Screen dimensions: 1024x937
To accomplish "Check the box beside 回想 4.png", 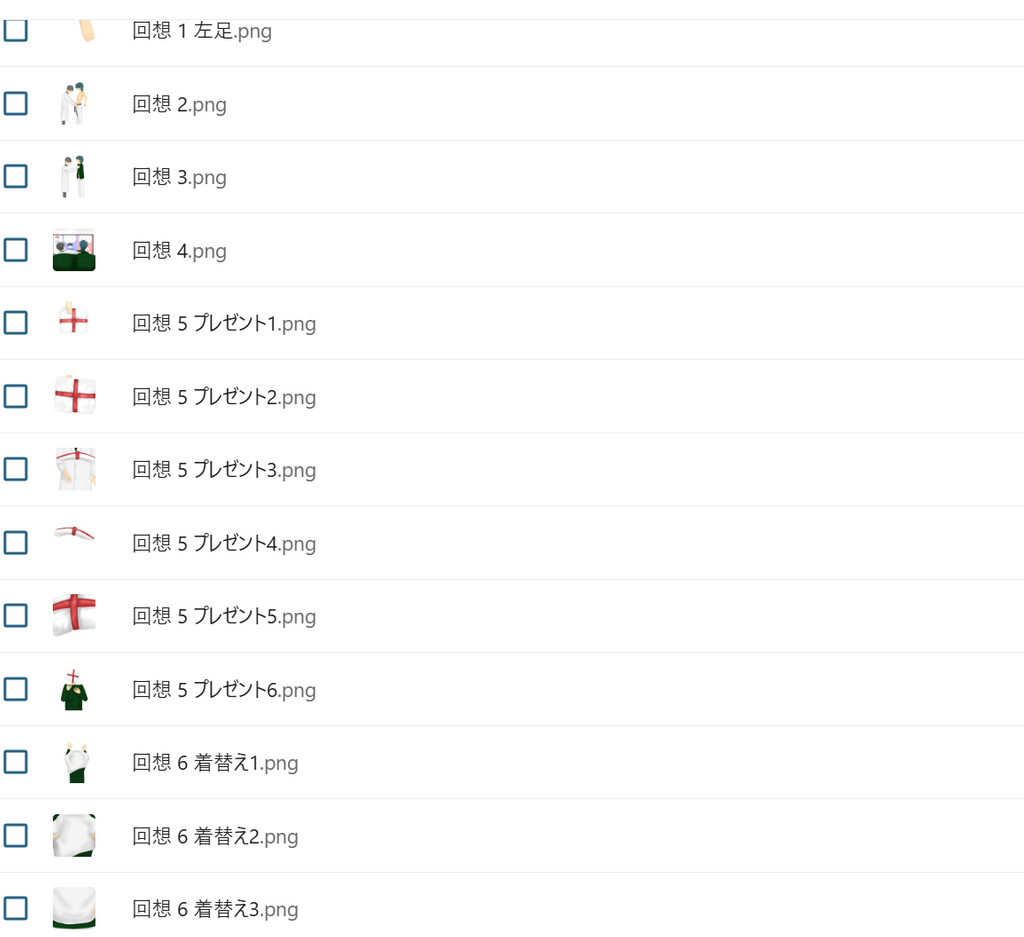I will coord(16,249).
